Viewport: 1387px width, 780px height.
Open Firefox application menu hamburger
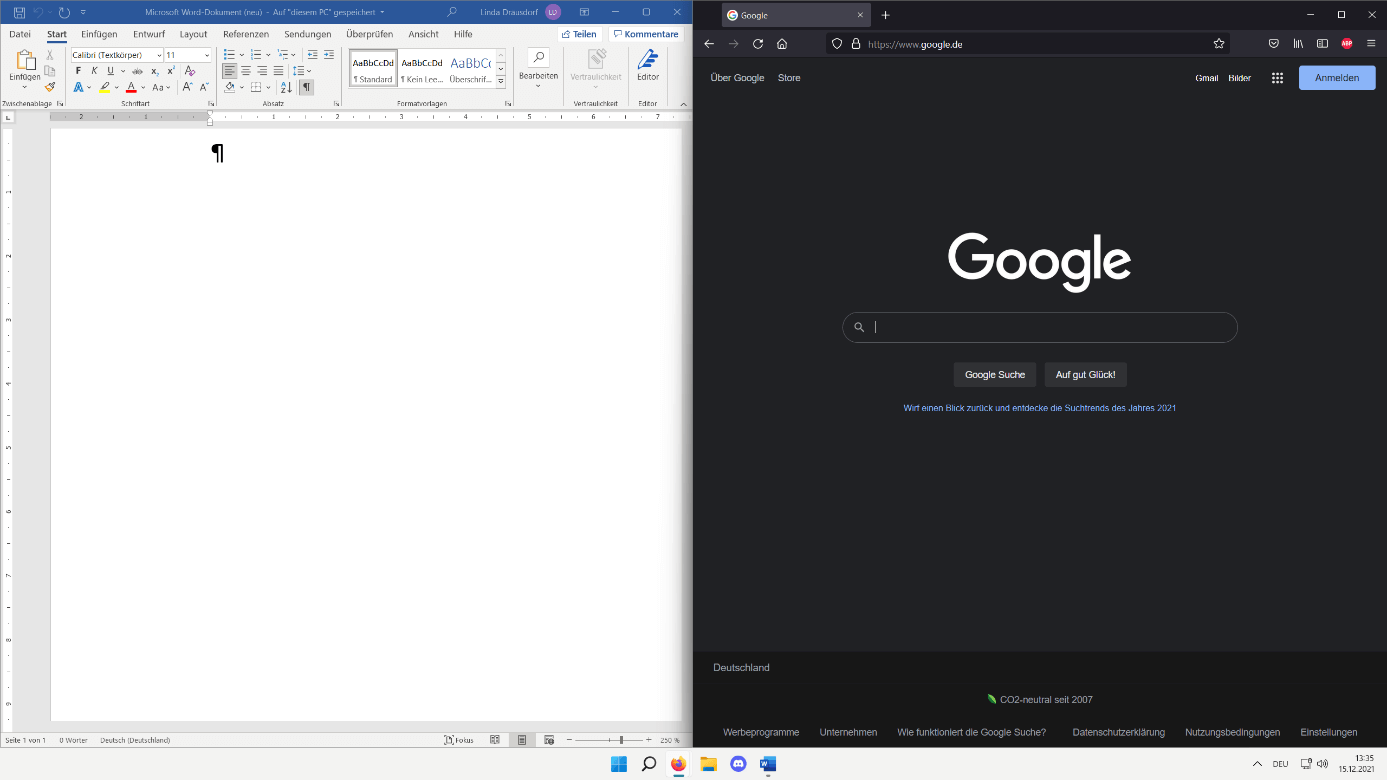[x=1370, y=44]
